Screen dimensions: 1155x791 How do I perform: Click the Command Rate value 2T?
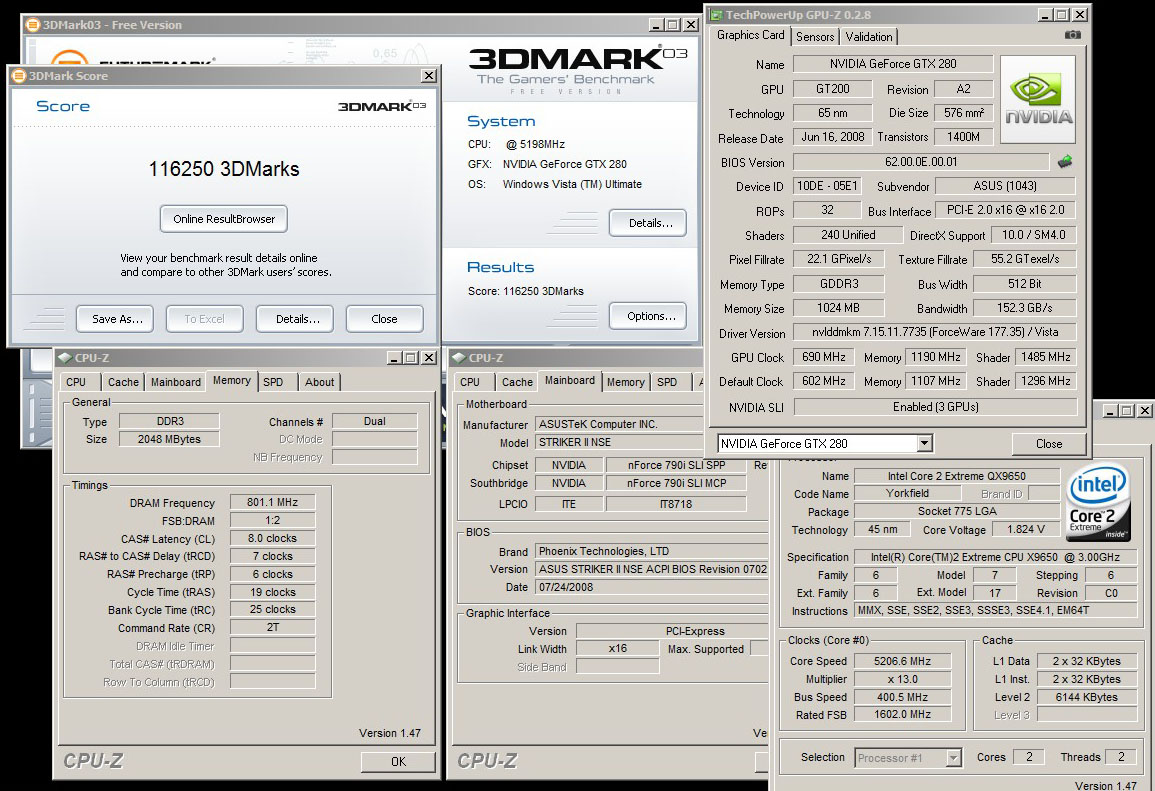pos(273,627)
